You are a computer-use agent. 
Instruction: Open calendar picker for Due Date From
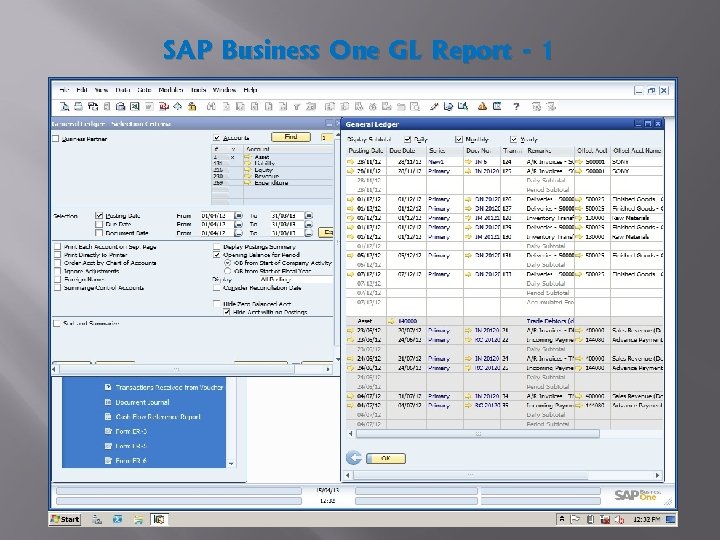(238, 224)
